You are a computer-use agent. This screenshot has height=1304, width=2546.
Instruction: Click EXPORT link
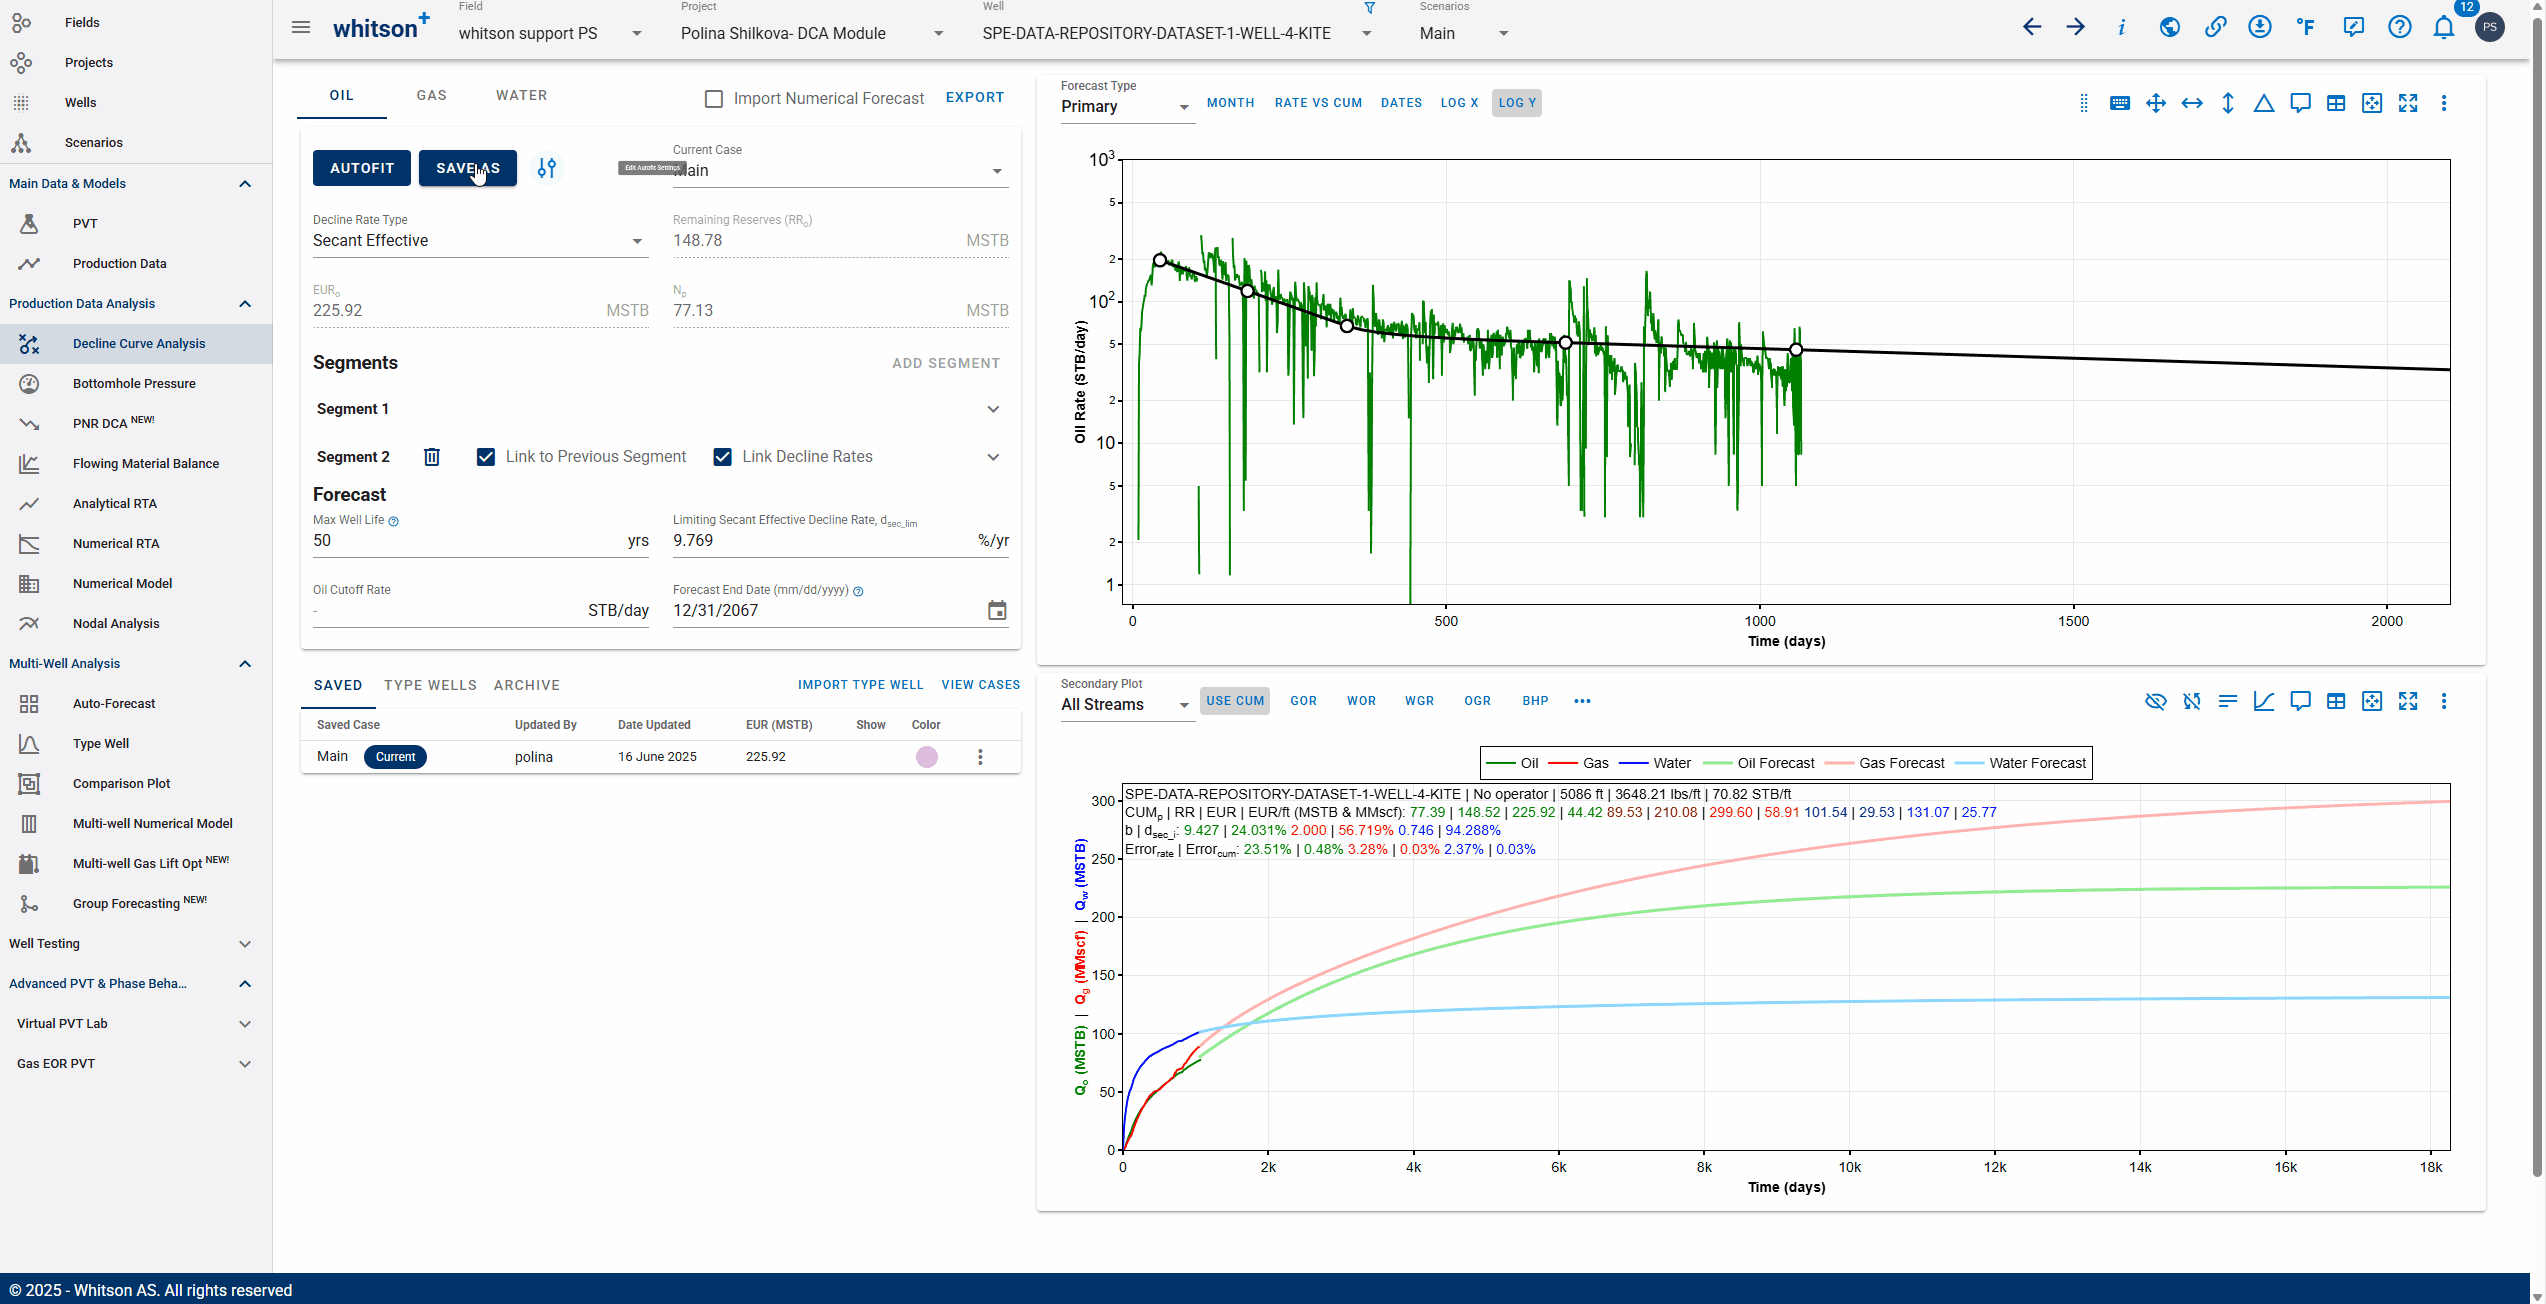pos(975,98)
